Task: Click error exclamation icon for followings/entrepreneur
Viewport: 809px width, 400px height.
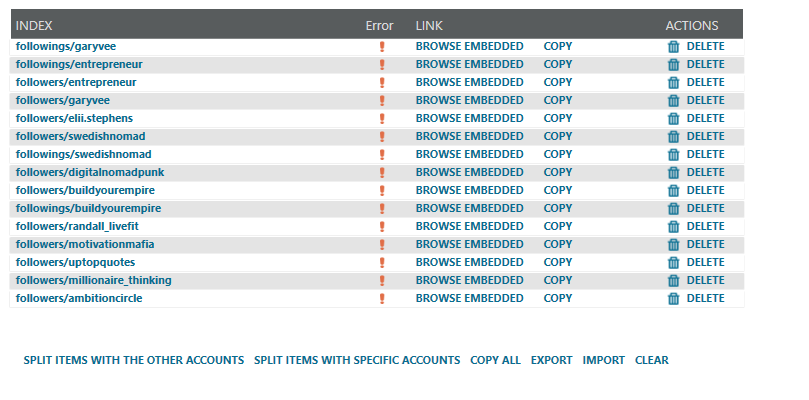Action: point(382,65)
